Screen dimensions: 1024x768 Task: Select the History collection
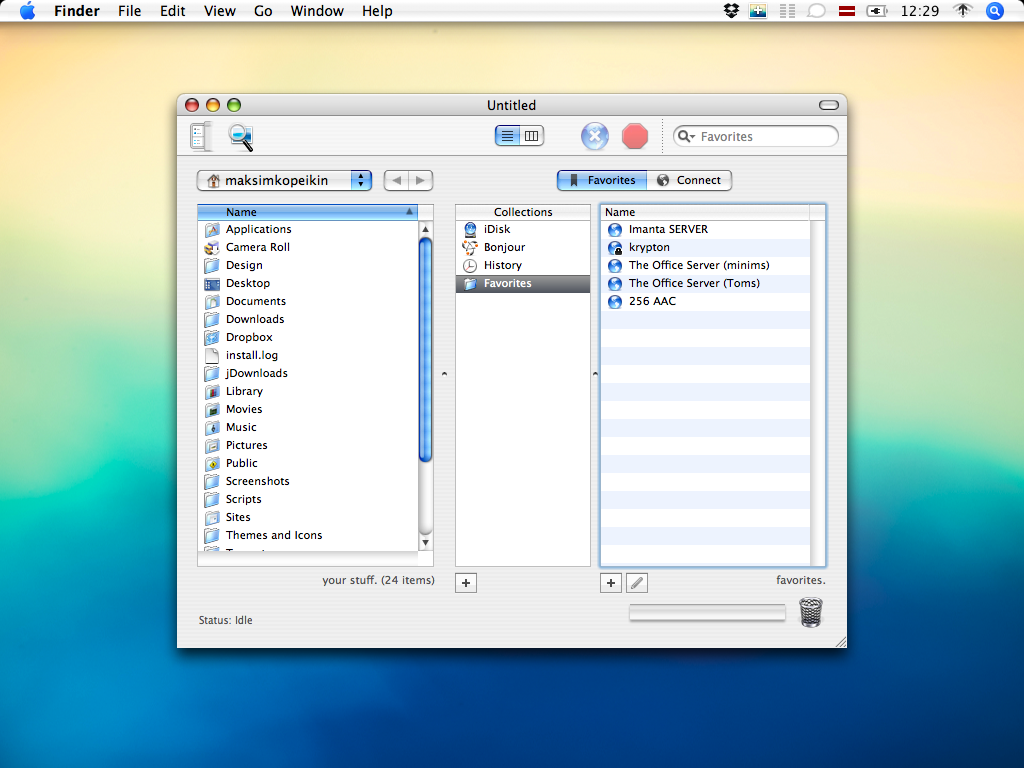(x=522, y=266)
